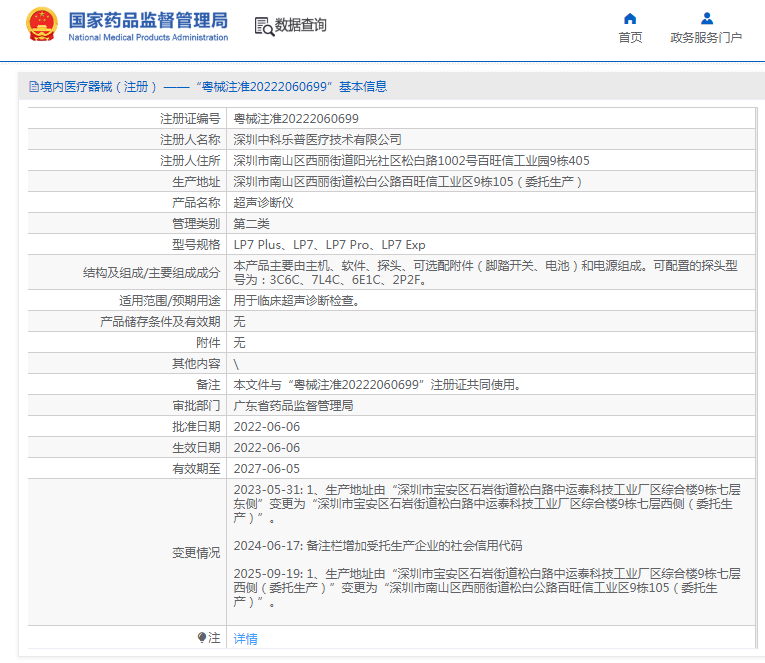Open the 数据查询 search icon
The image size is (765, 663).
click(264, 26)
